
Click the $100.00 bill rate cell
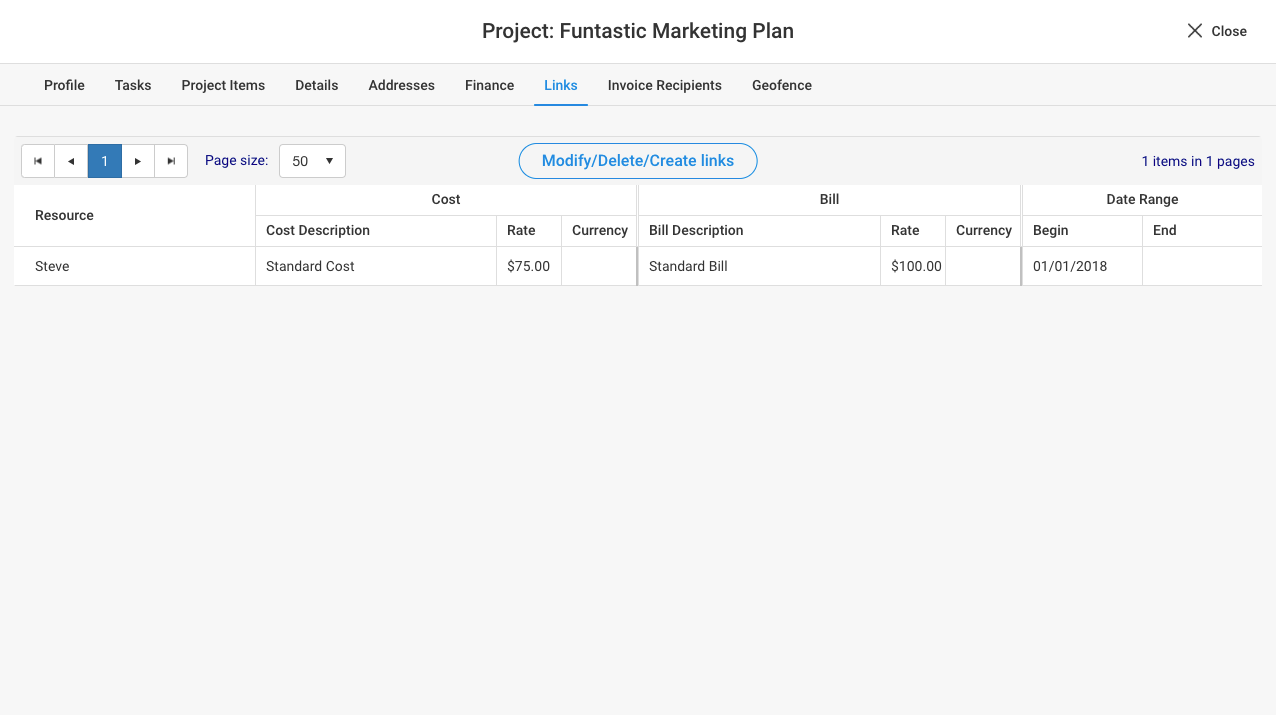click(x=913, y=266)
